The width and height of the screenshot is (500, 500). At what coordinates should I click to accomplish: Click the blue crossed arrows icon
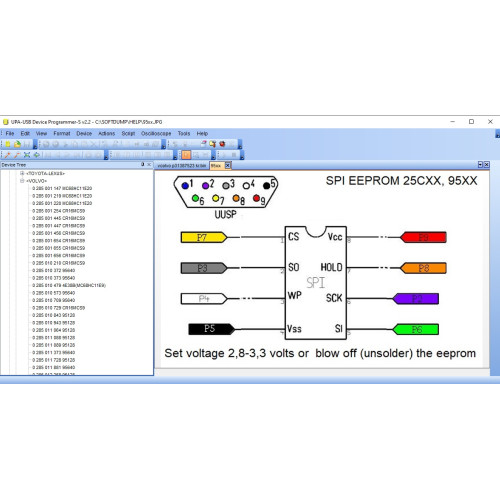tap(27, 155)
